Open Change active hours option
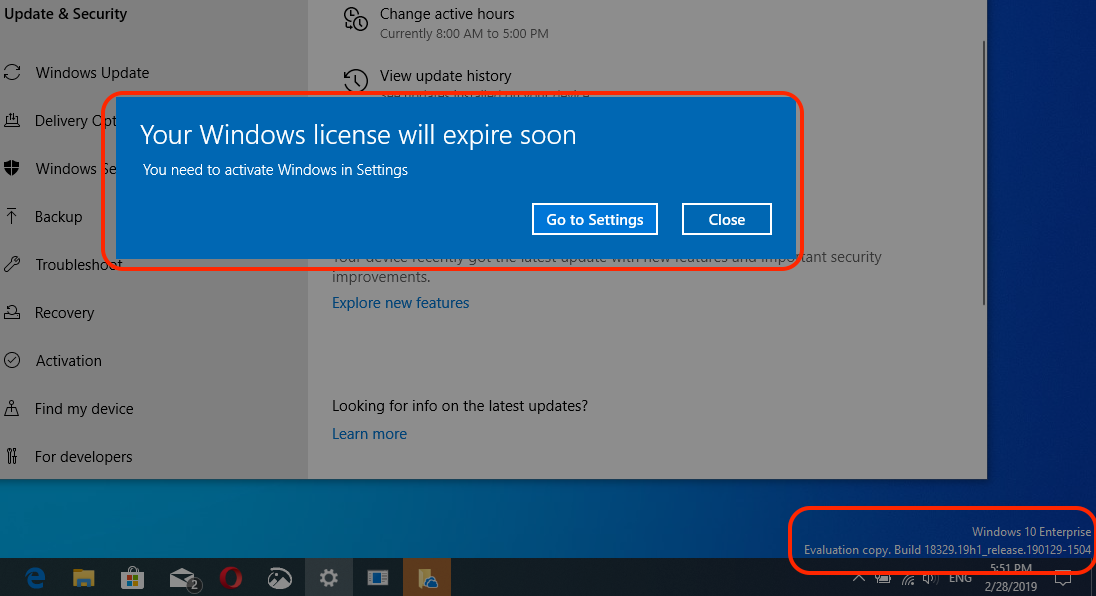 pyautogui.click(x=447, y=14)
